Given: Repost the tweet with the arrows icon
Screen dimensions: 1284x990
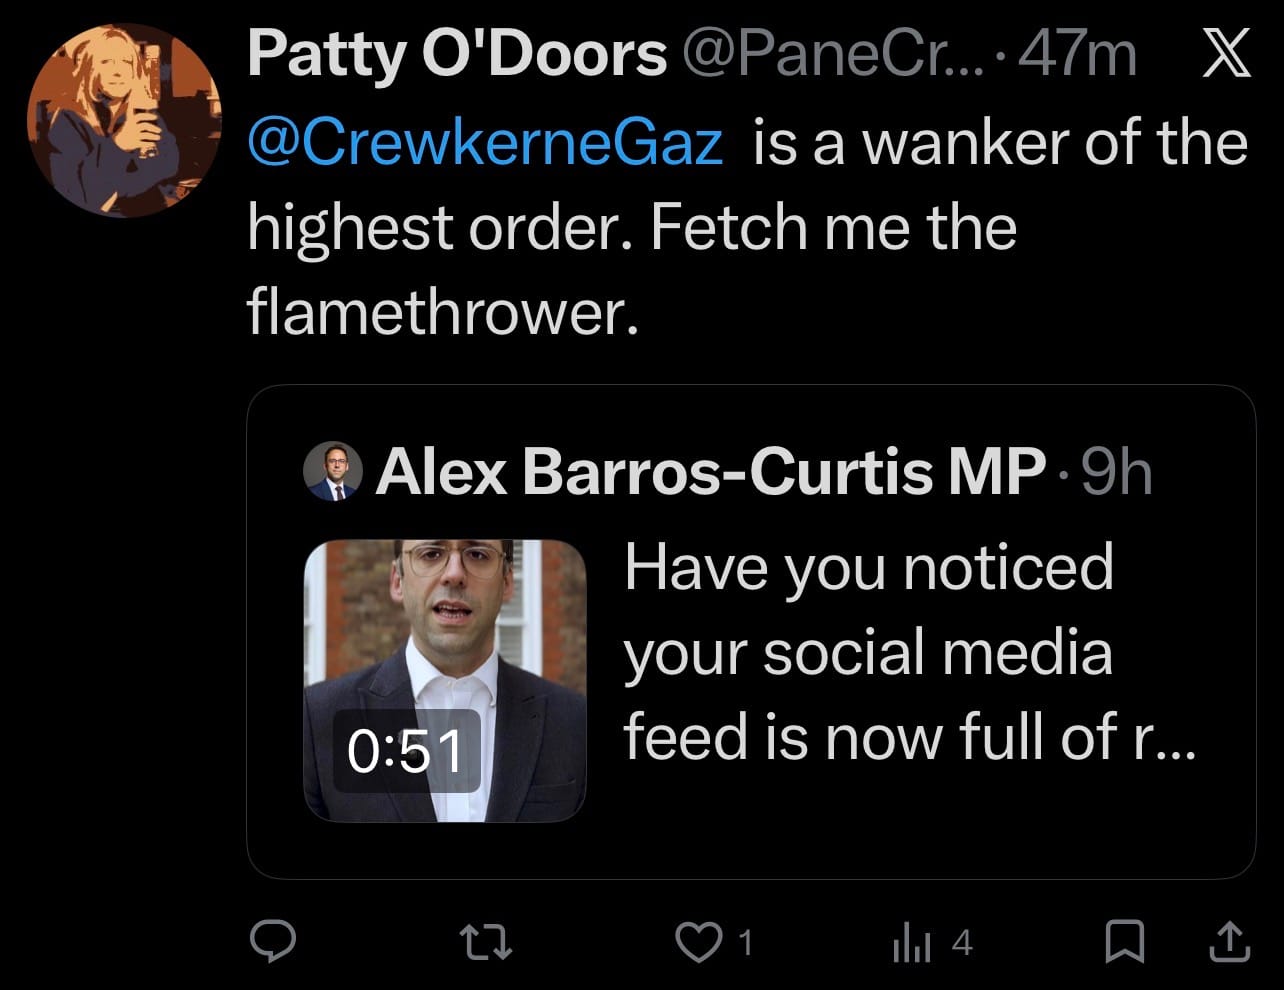Looking at the screenshot, I should [485, 941].
